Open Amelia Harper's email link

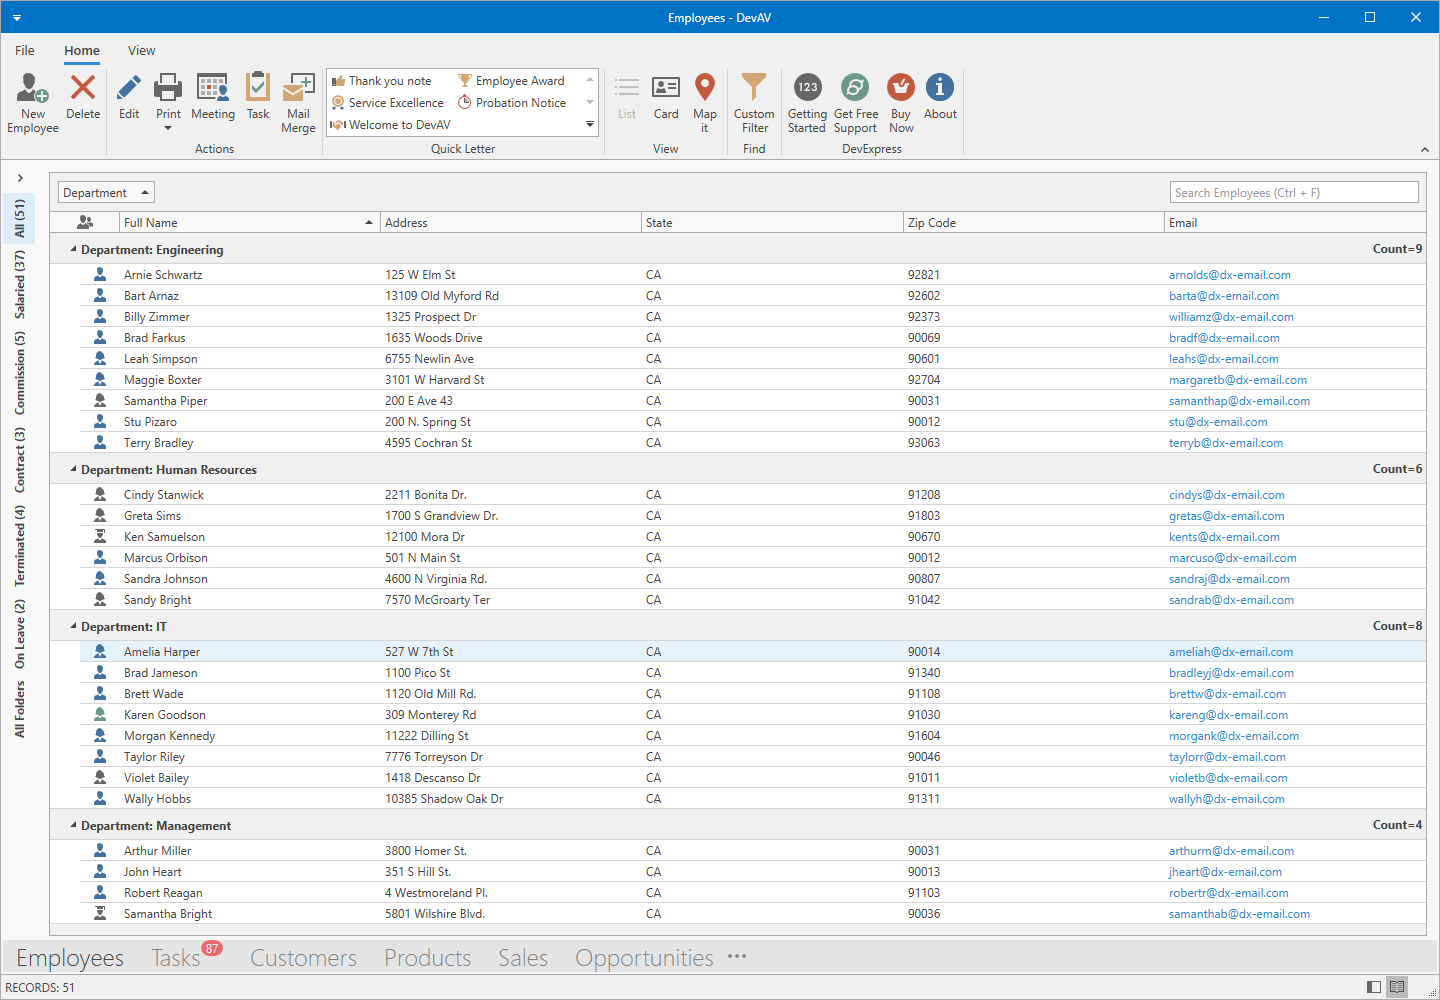tap(1231, 651)
